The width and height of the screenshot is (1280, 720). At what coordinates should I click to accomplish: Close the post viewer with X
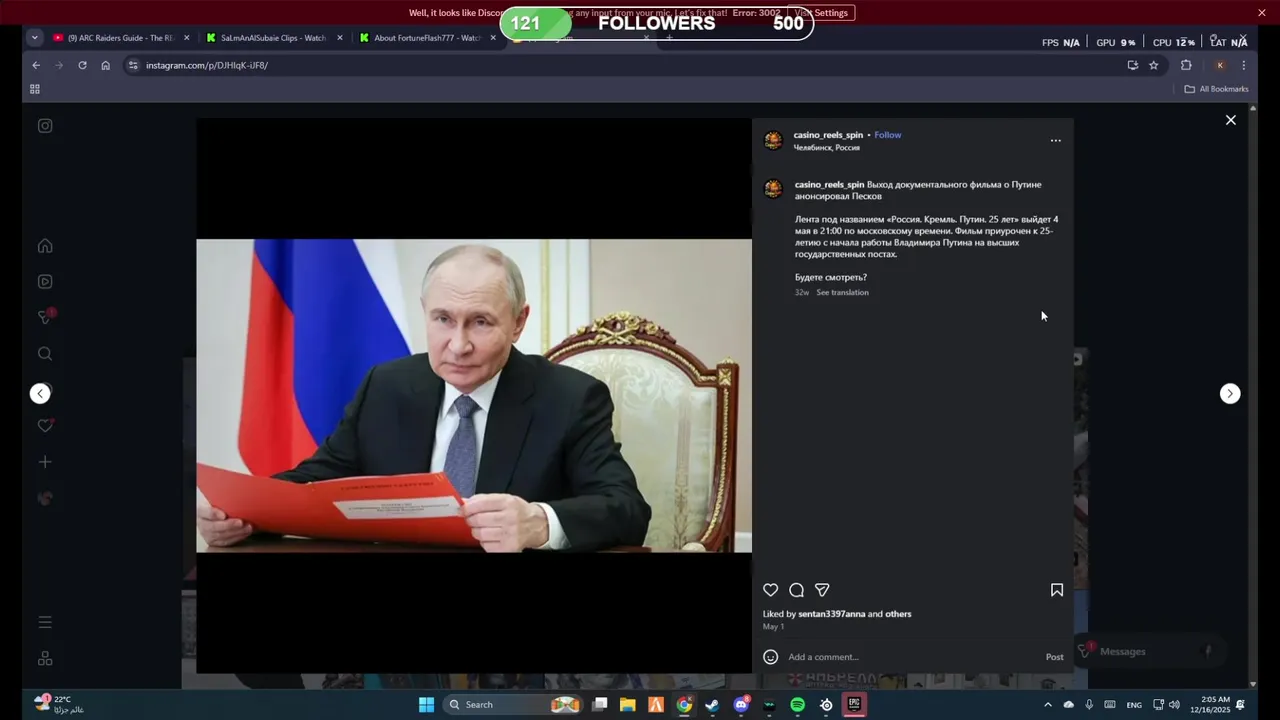click(x=1231, y=120)
